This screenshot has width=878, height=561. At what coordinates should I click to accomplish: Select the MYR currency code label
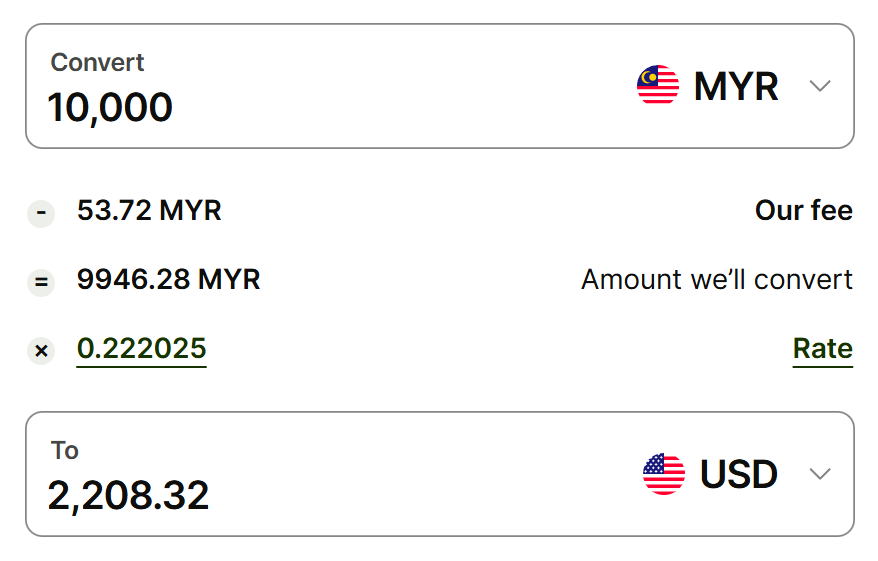tap(736, 86)
